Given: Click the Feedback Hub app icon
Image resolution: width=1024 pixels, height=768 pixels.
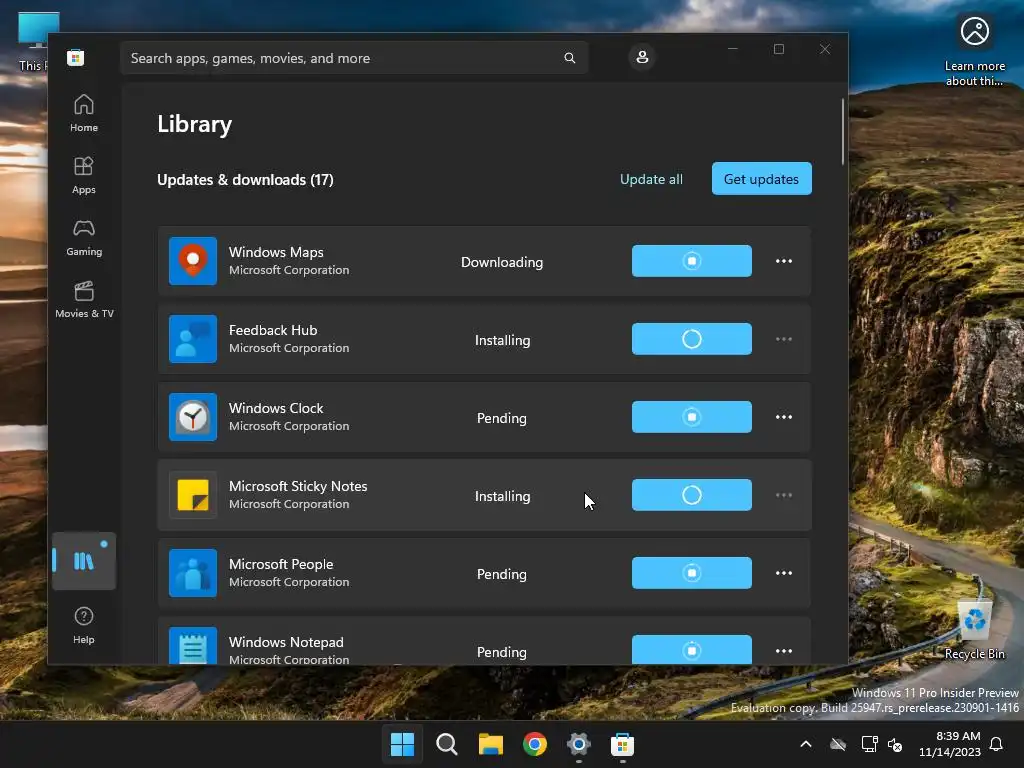Looking at the screenshot, I should click(x=193, y=339).
